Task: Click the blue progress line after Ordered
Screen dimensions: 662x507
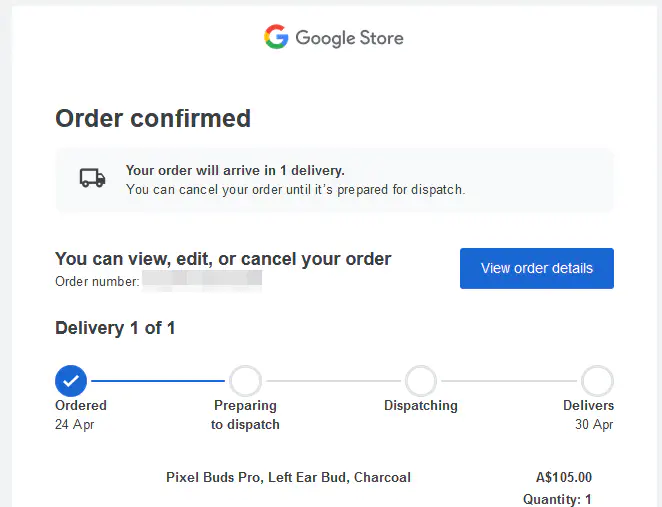Action: coord(158,381)
